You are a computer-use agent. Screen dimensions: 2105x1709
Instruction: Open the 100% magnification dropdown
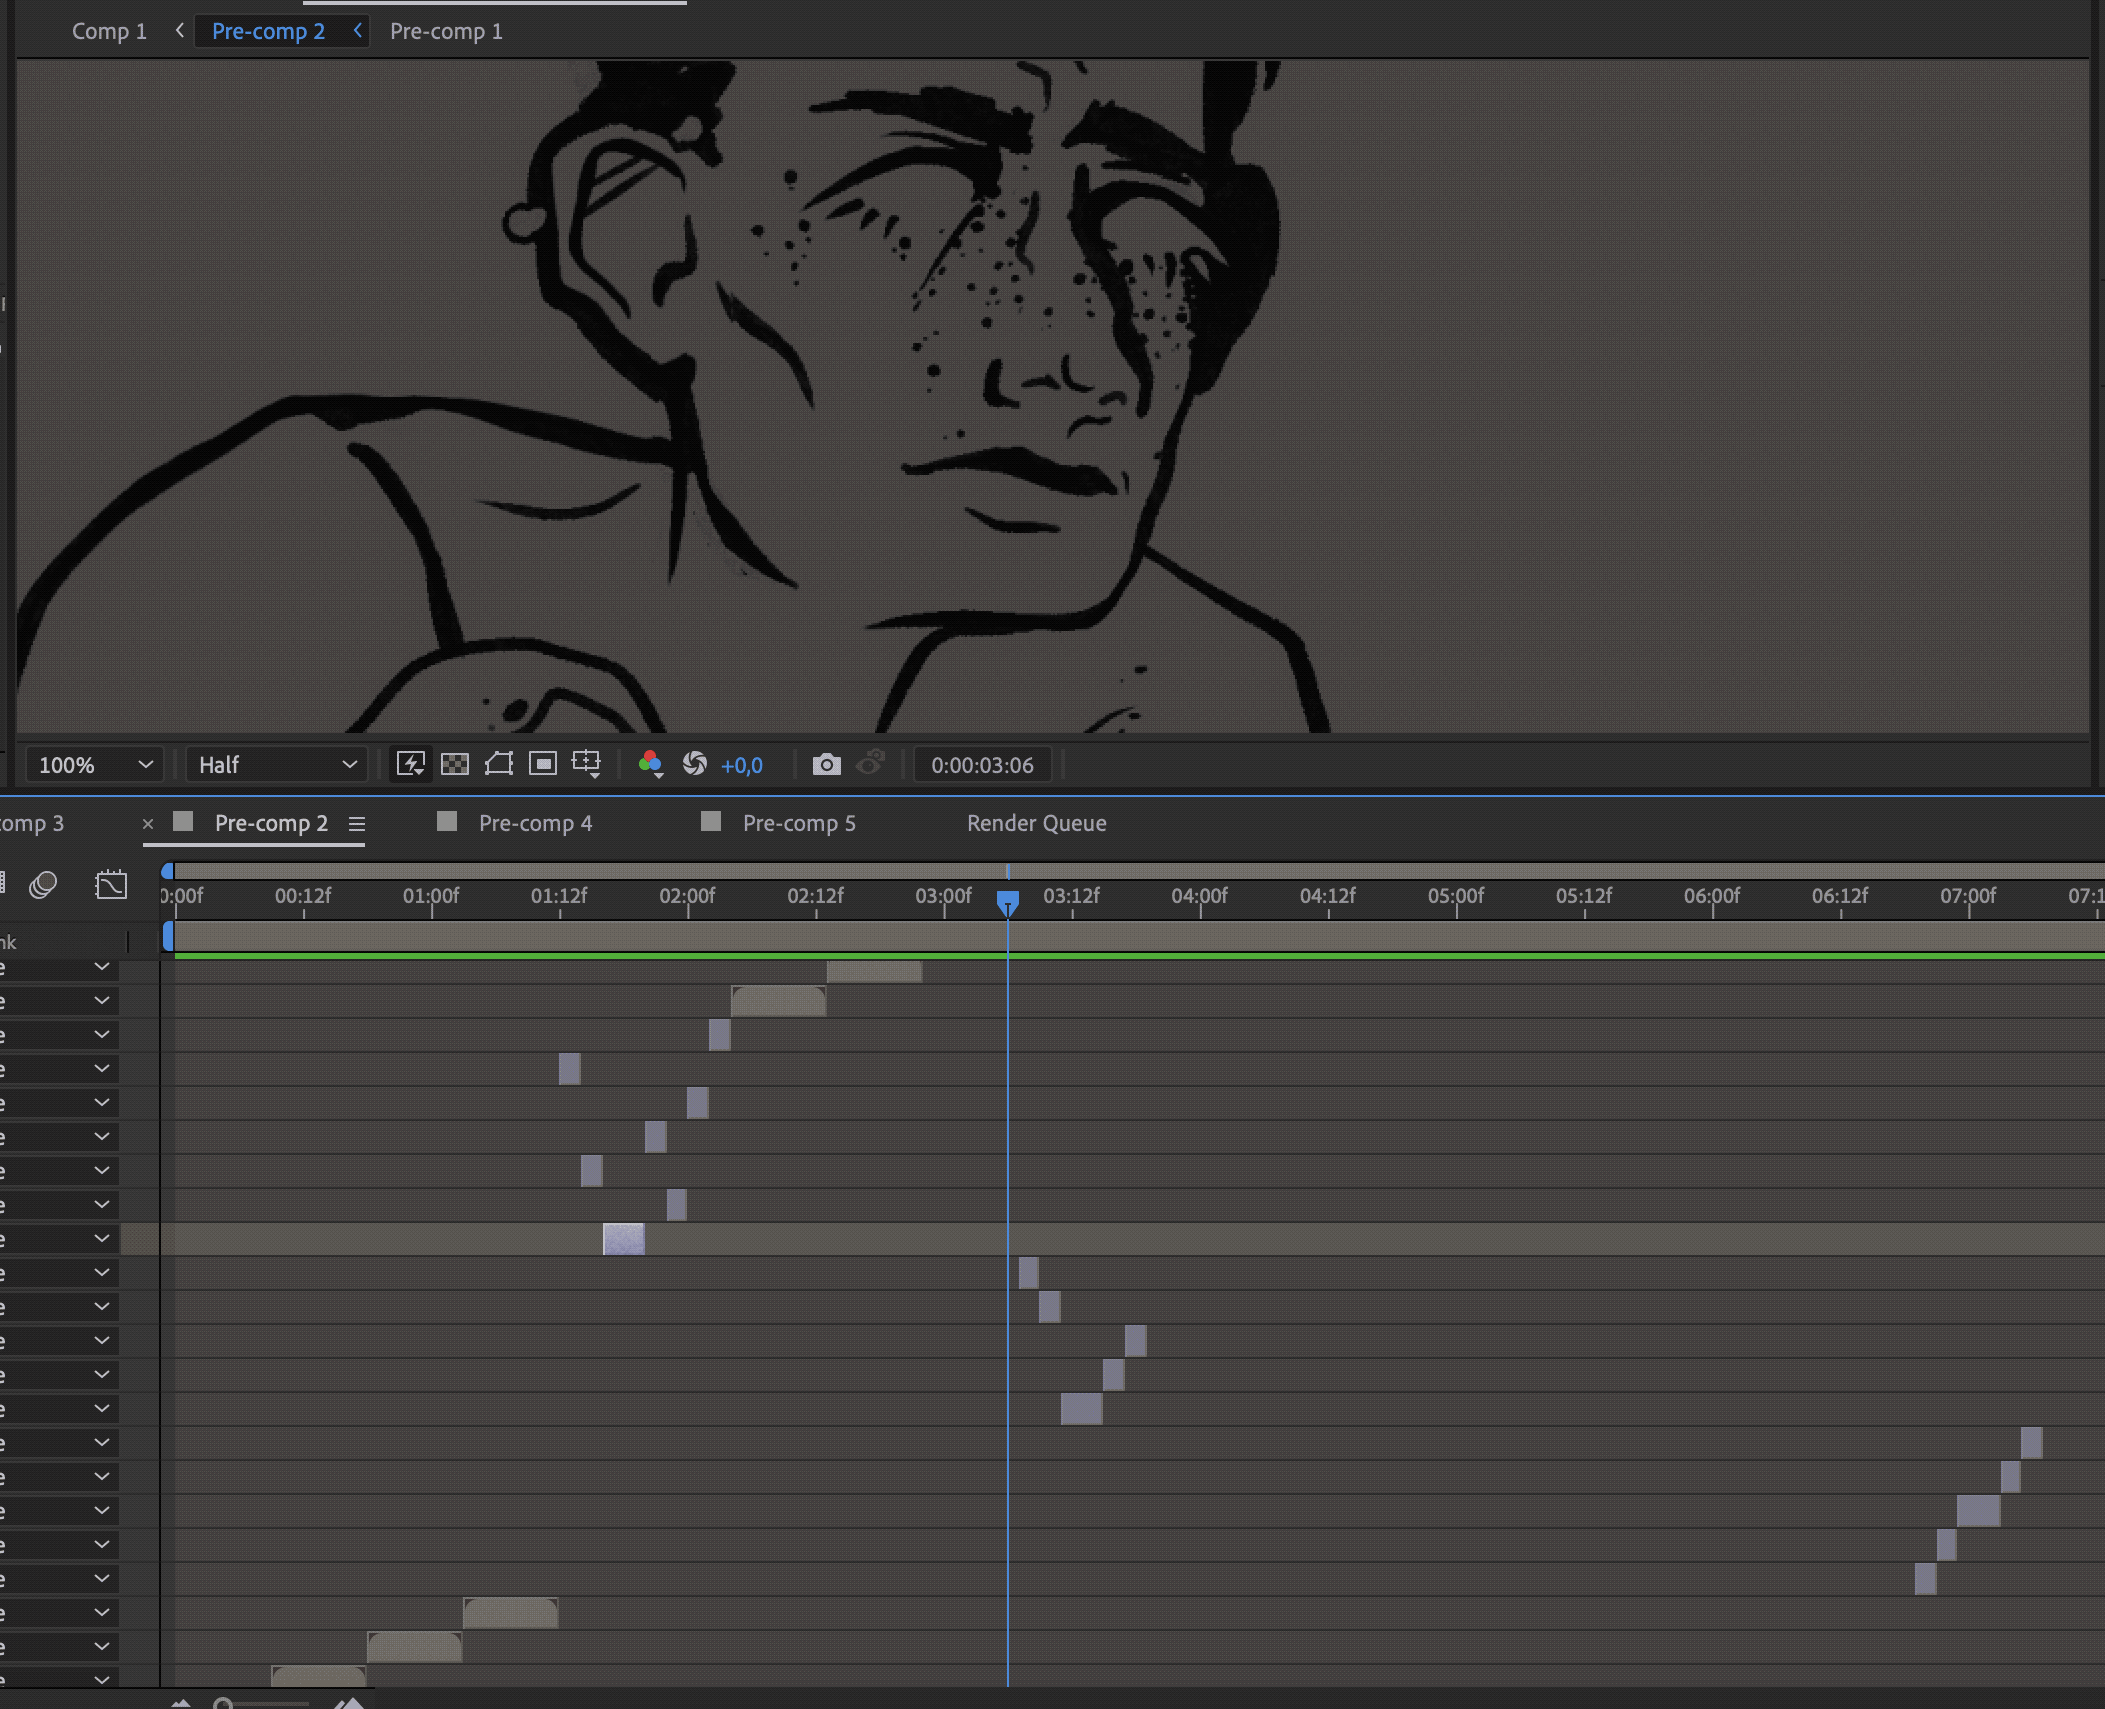click(x=94, y=765)
